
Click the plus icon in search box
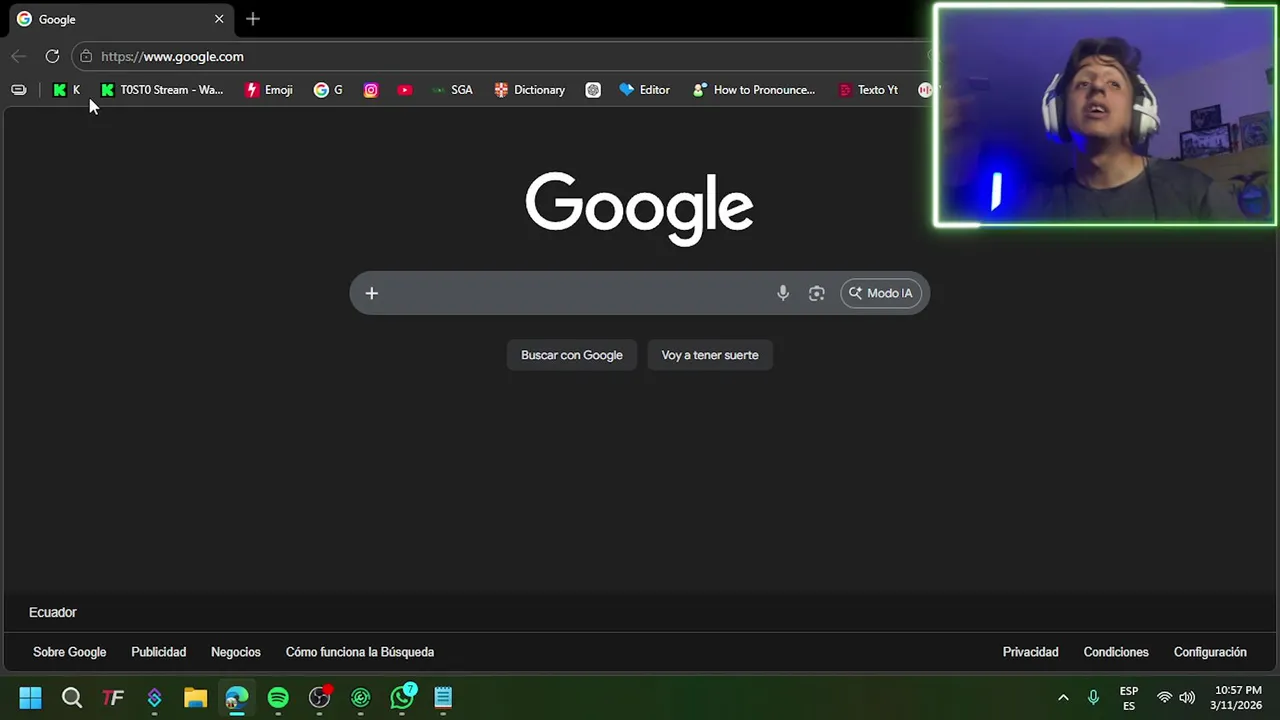coord(371,293)
